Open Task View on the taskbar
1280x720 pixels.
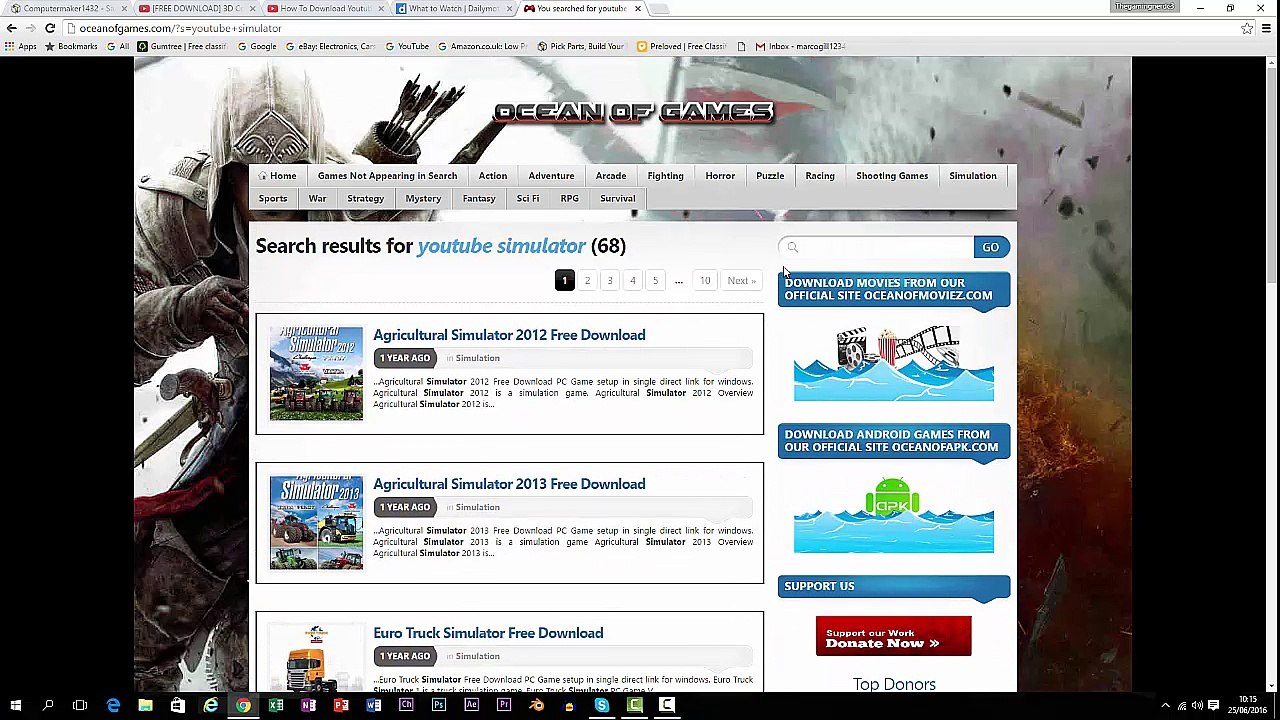[x=80, y=706]
